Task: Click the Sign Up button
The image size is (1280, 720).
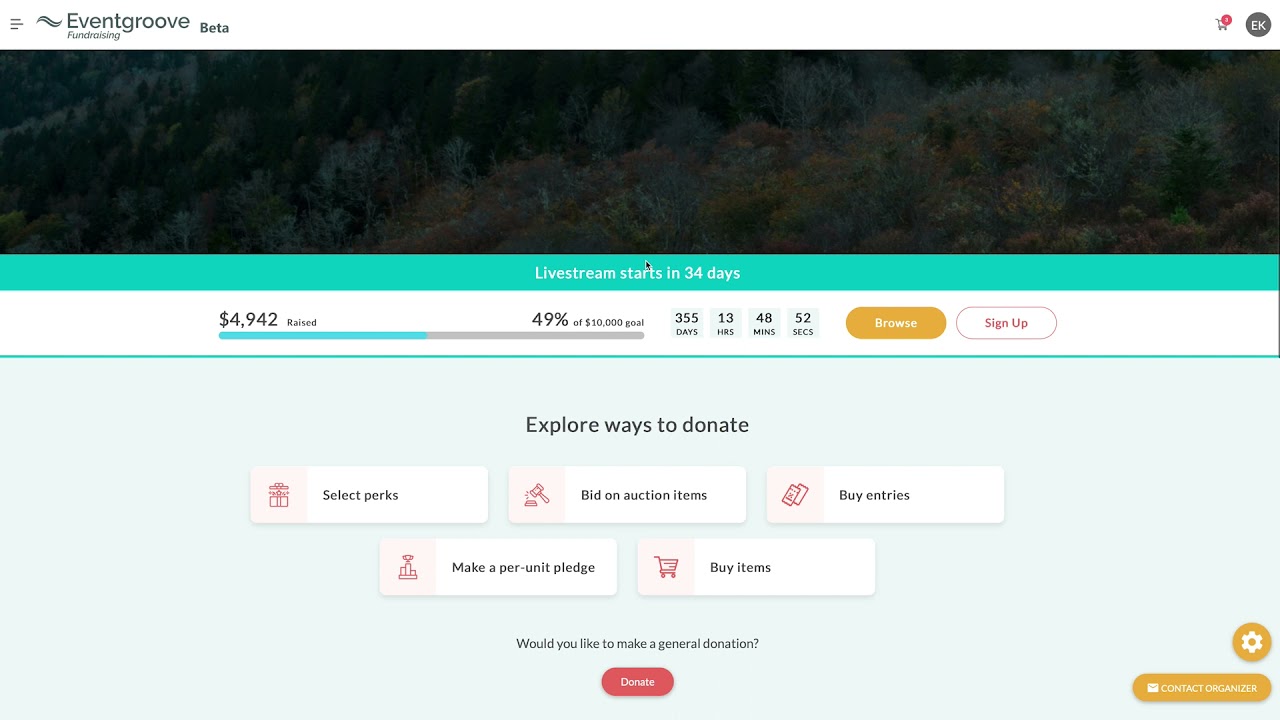Action: [x=1006, y=323]
